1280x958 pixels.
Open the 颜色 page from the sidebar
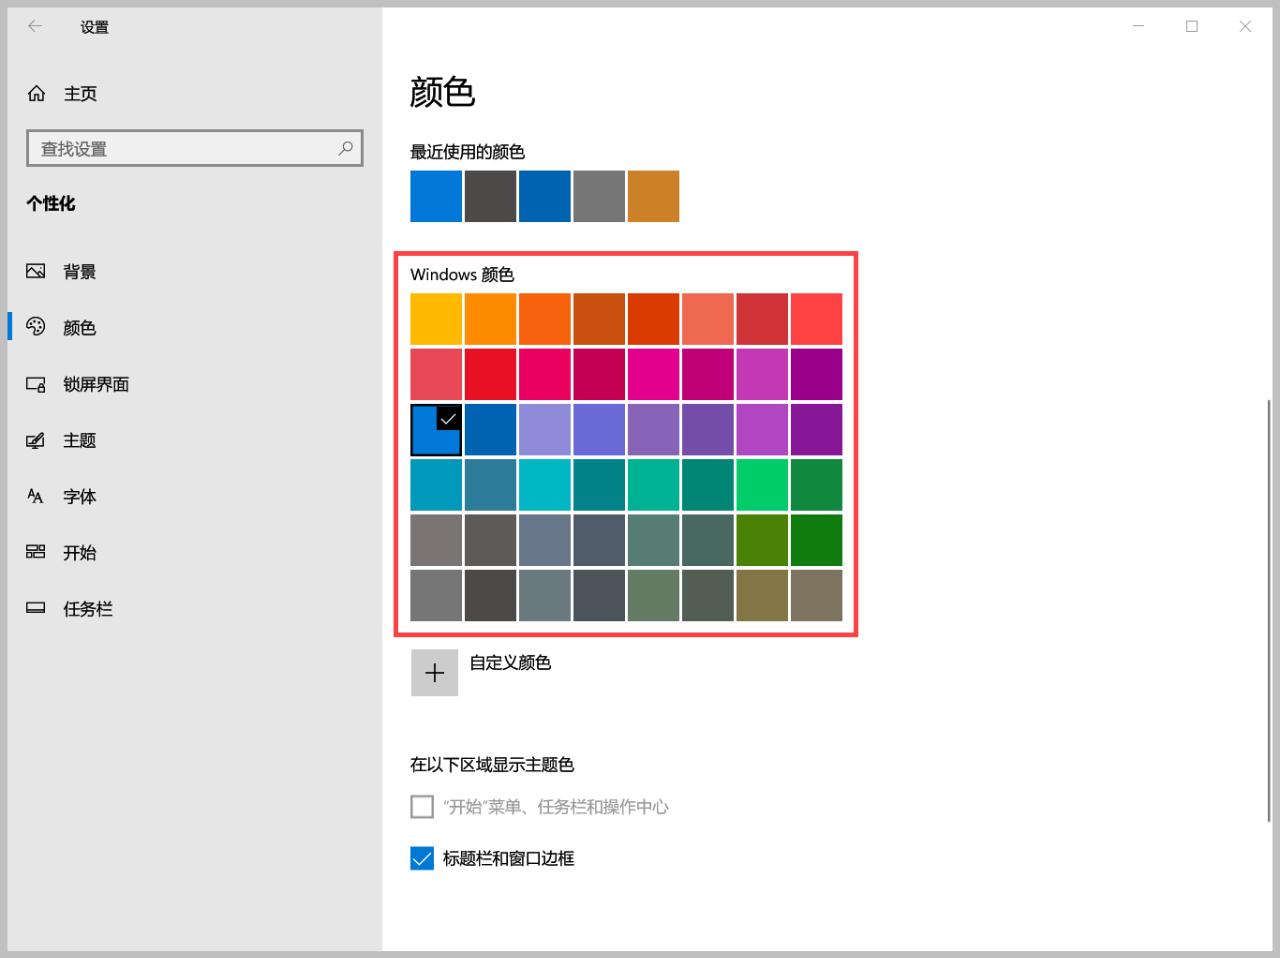pyautogui.click(x=79, y=327)
